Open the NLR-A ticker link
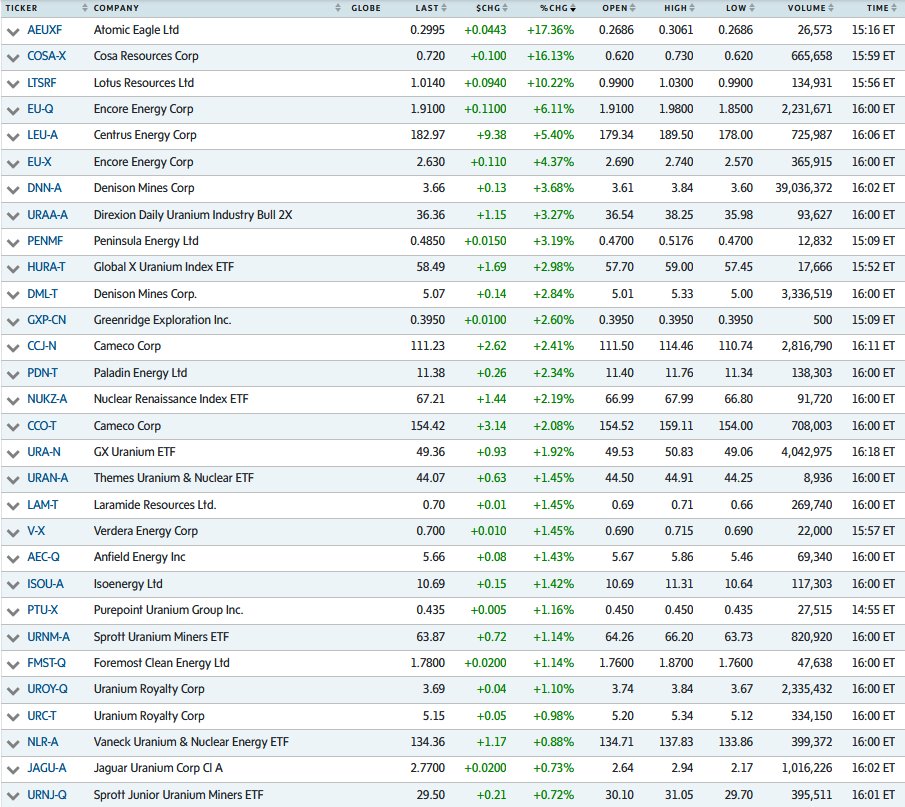The height and width of the screenshot is (807, 905). click(43, 742)
